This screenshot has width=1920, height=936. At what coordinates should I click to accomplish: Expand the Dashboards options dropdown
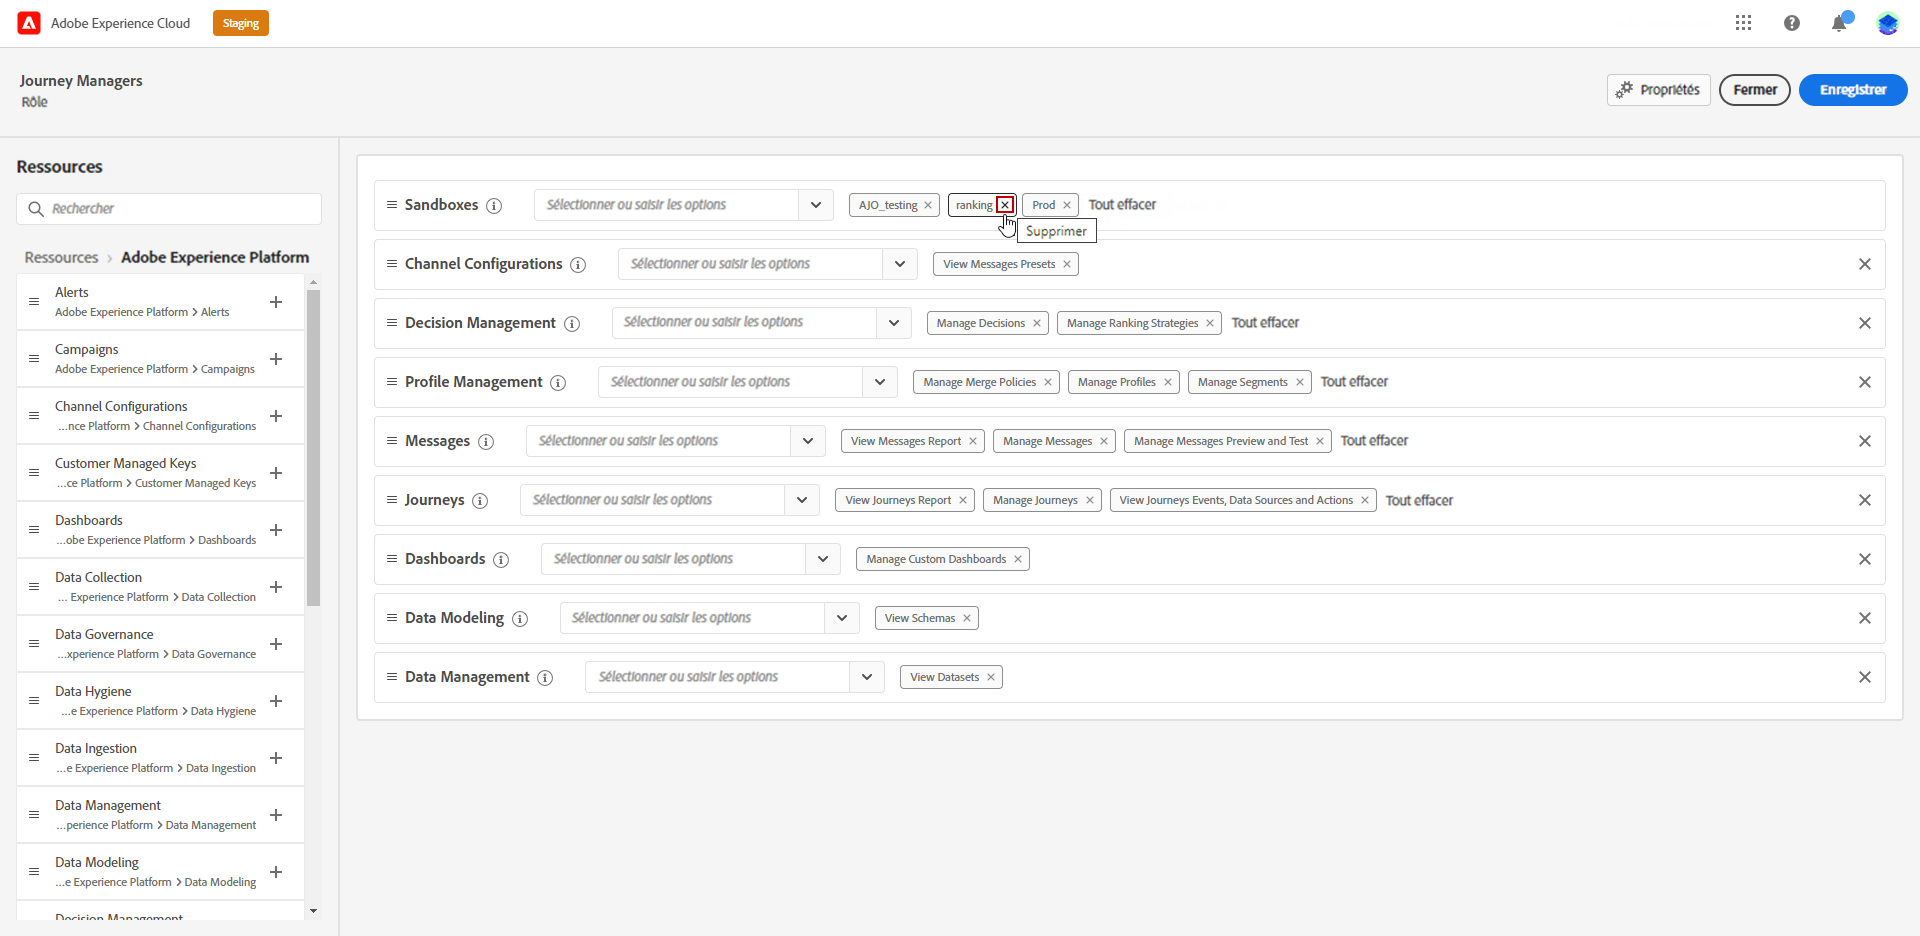823,559
